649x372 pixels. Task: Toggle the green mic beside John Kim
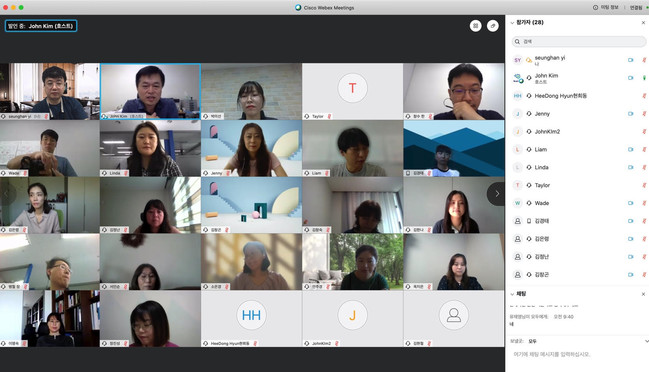(x=644, y=78)
